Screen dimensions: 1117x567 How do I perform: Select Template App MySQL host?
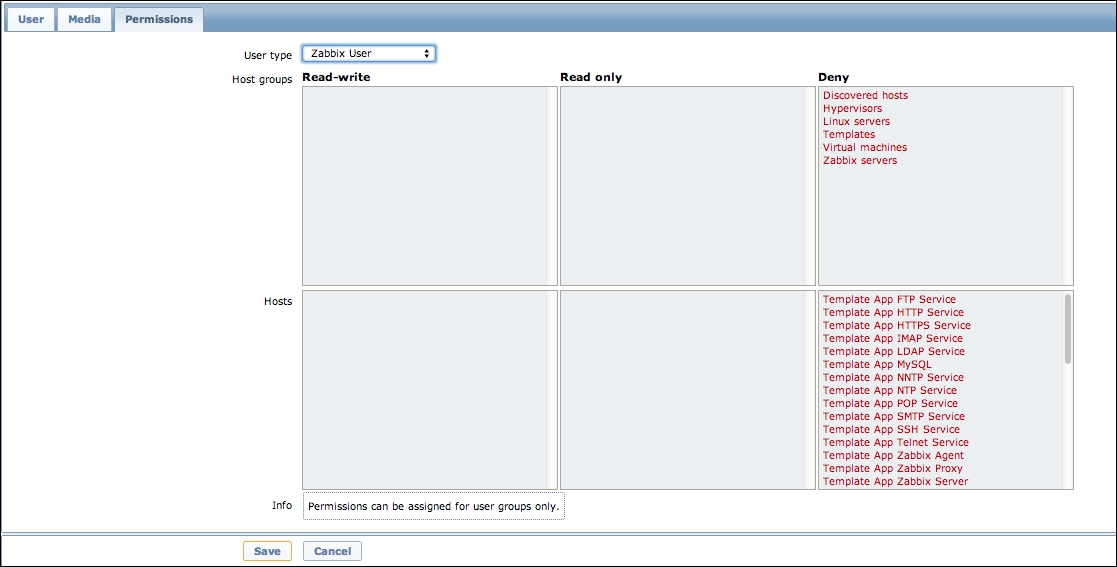coord(877,365)
